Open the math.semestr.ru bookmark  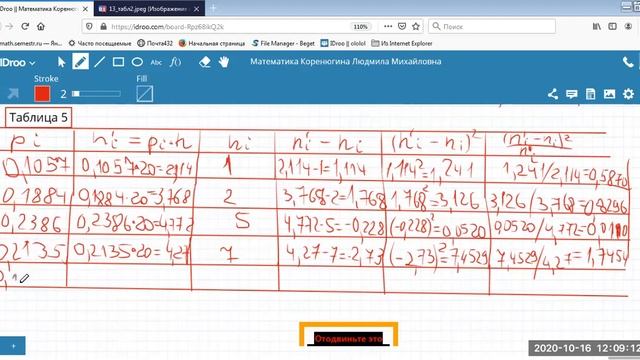[31, 43]
